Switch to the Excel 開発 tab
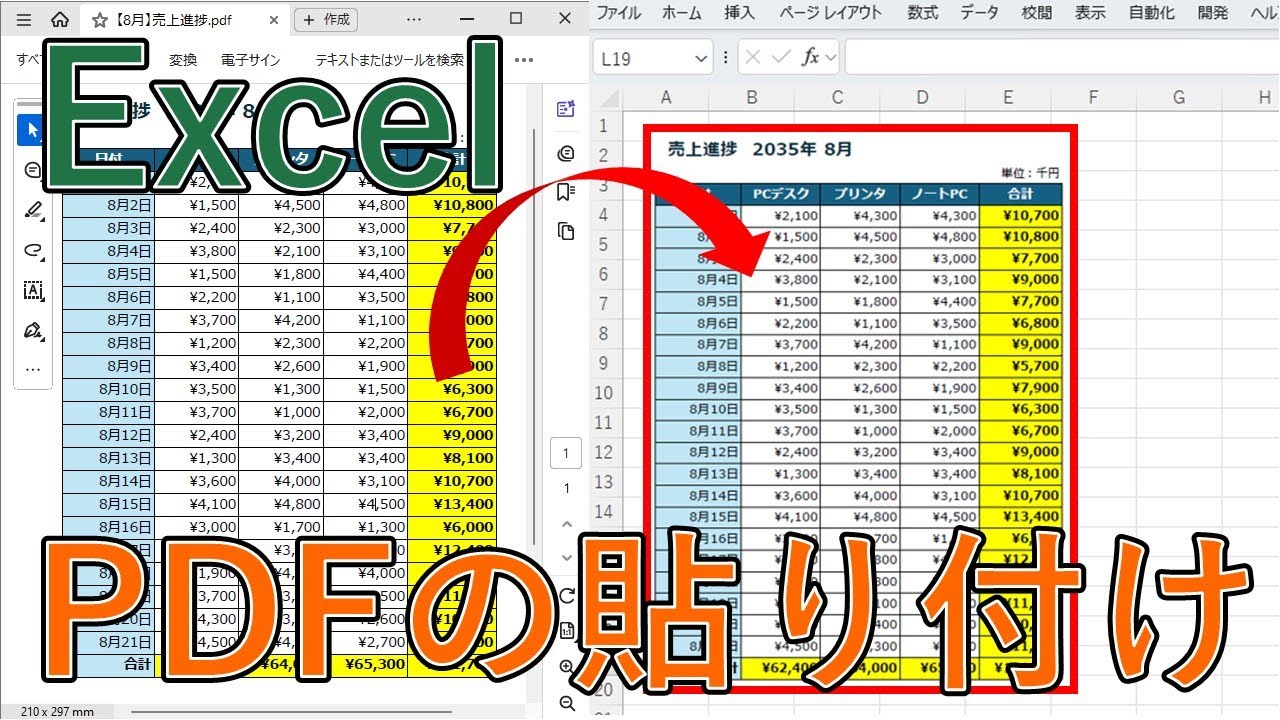 pyautogui.click(x=1212, y=12)
